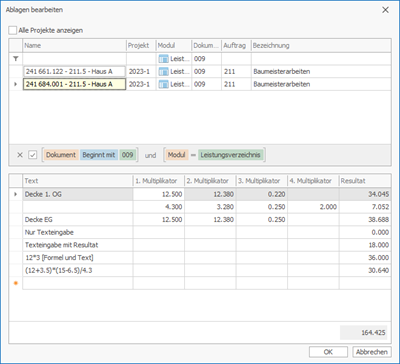Click the funnel filter row icon
Screen dimensions: 400x364
pos(15,59)
